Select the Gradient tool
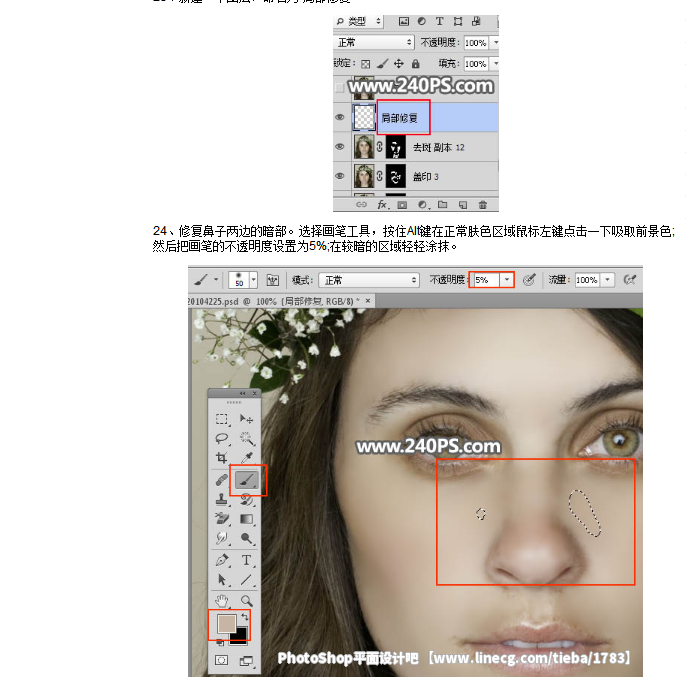 (246, 519)
